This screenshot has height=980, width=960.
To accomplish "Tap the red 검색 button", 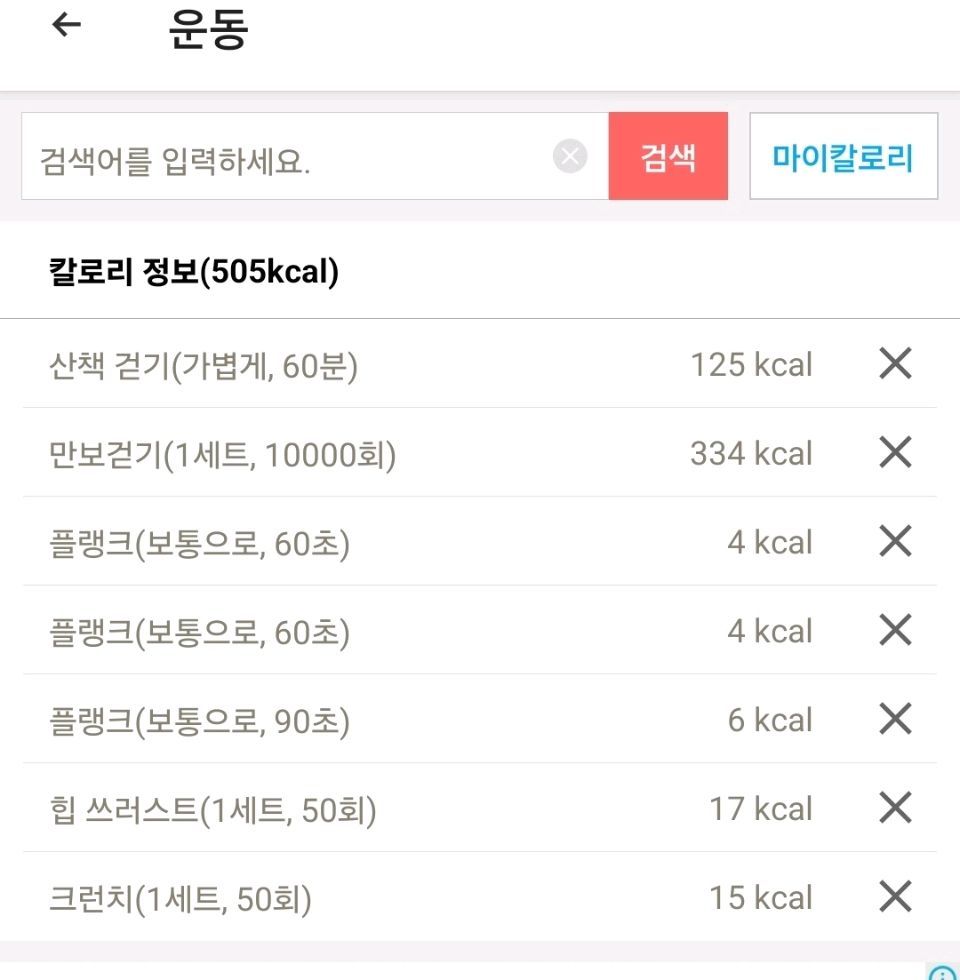I will click(x=668, y=156).
